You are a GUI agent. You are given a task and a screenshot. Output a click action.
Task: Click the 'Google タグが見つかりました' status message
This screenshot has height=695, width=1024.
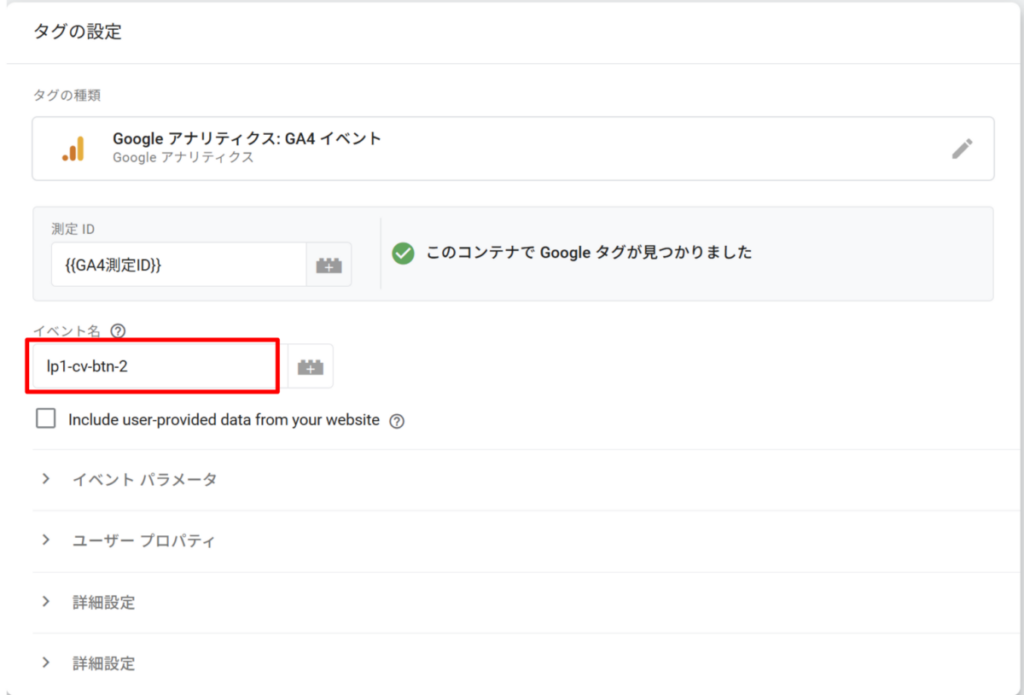(x=589, y=253)
